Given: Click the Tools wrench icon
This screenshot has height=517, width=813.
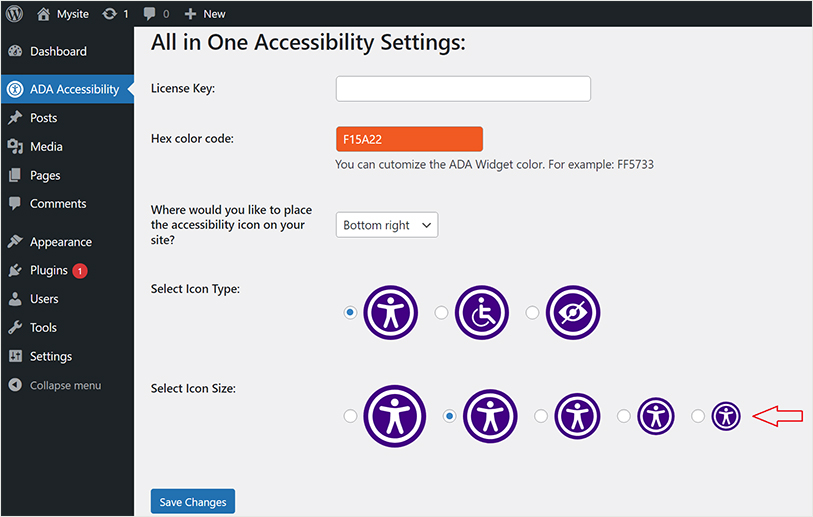Looking at the screenshot, I should point(16,327).
